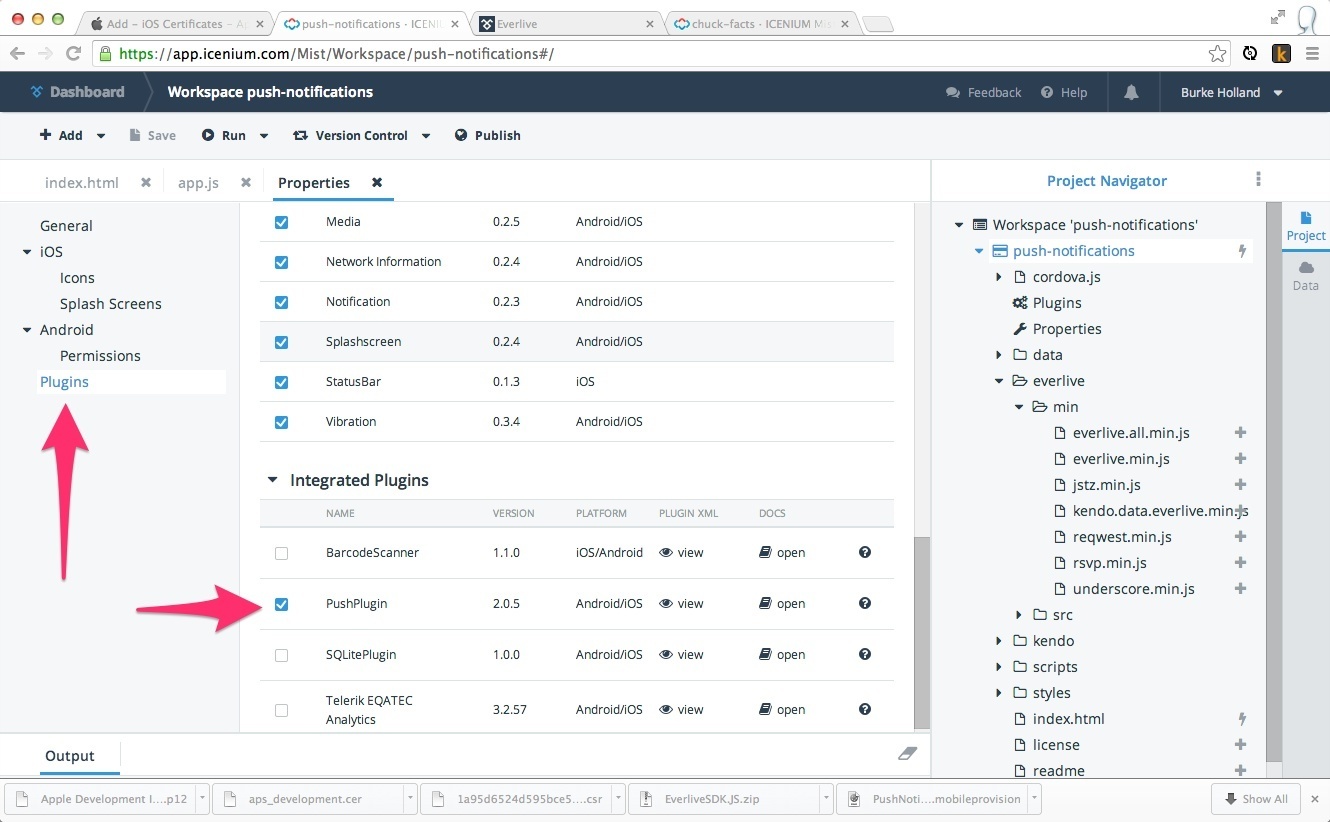The height and width of the screenshot is (822, 1330).
Task: Open the Version Control menu
Action: click(x=361, y=136)
